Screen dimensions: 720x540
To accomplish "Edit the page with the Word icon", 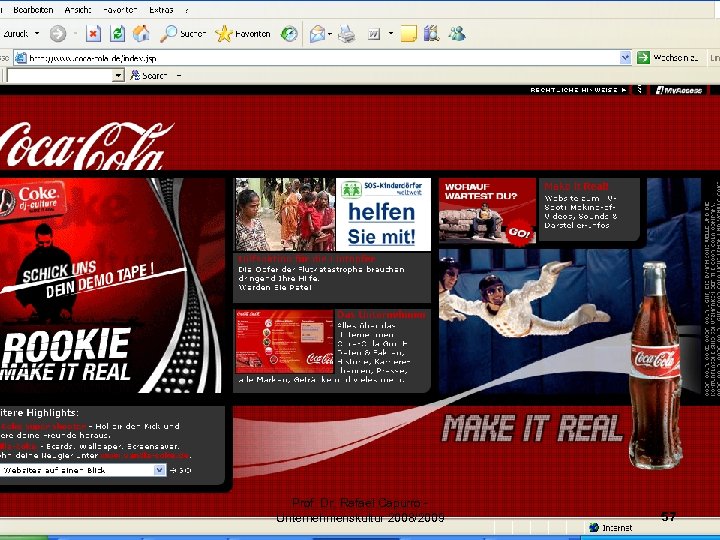I will pos(374,34).
